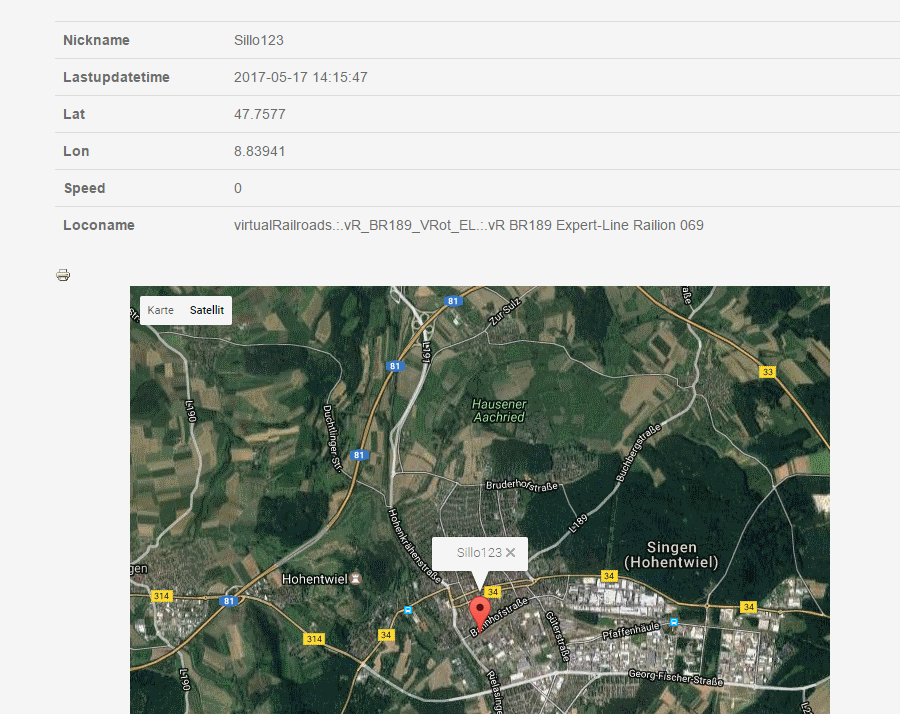Click the transit station icon near Pfaffenhäule
This screenshot has height=714, width=900.
click(x=673, y=621)
